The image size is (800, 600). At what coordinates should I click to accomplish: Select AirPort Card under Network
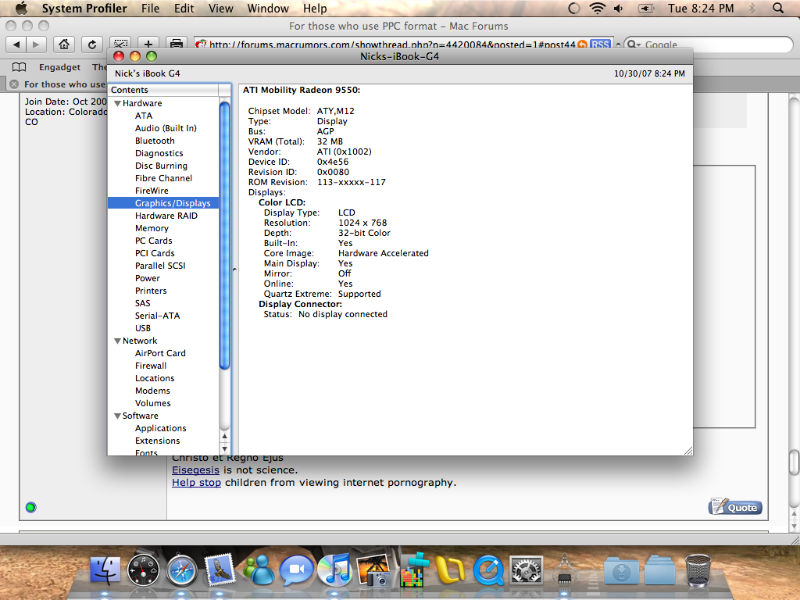(x=160, y=353)
